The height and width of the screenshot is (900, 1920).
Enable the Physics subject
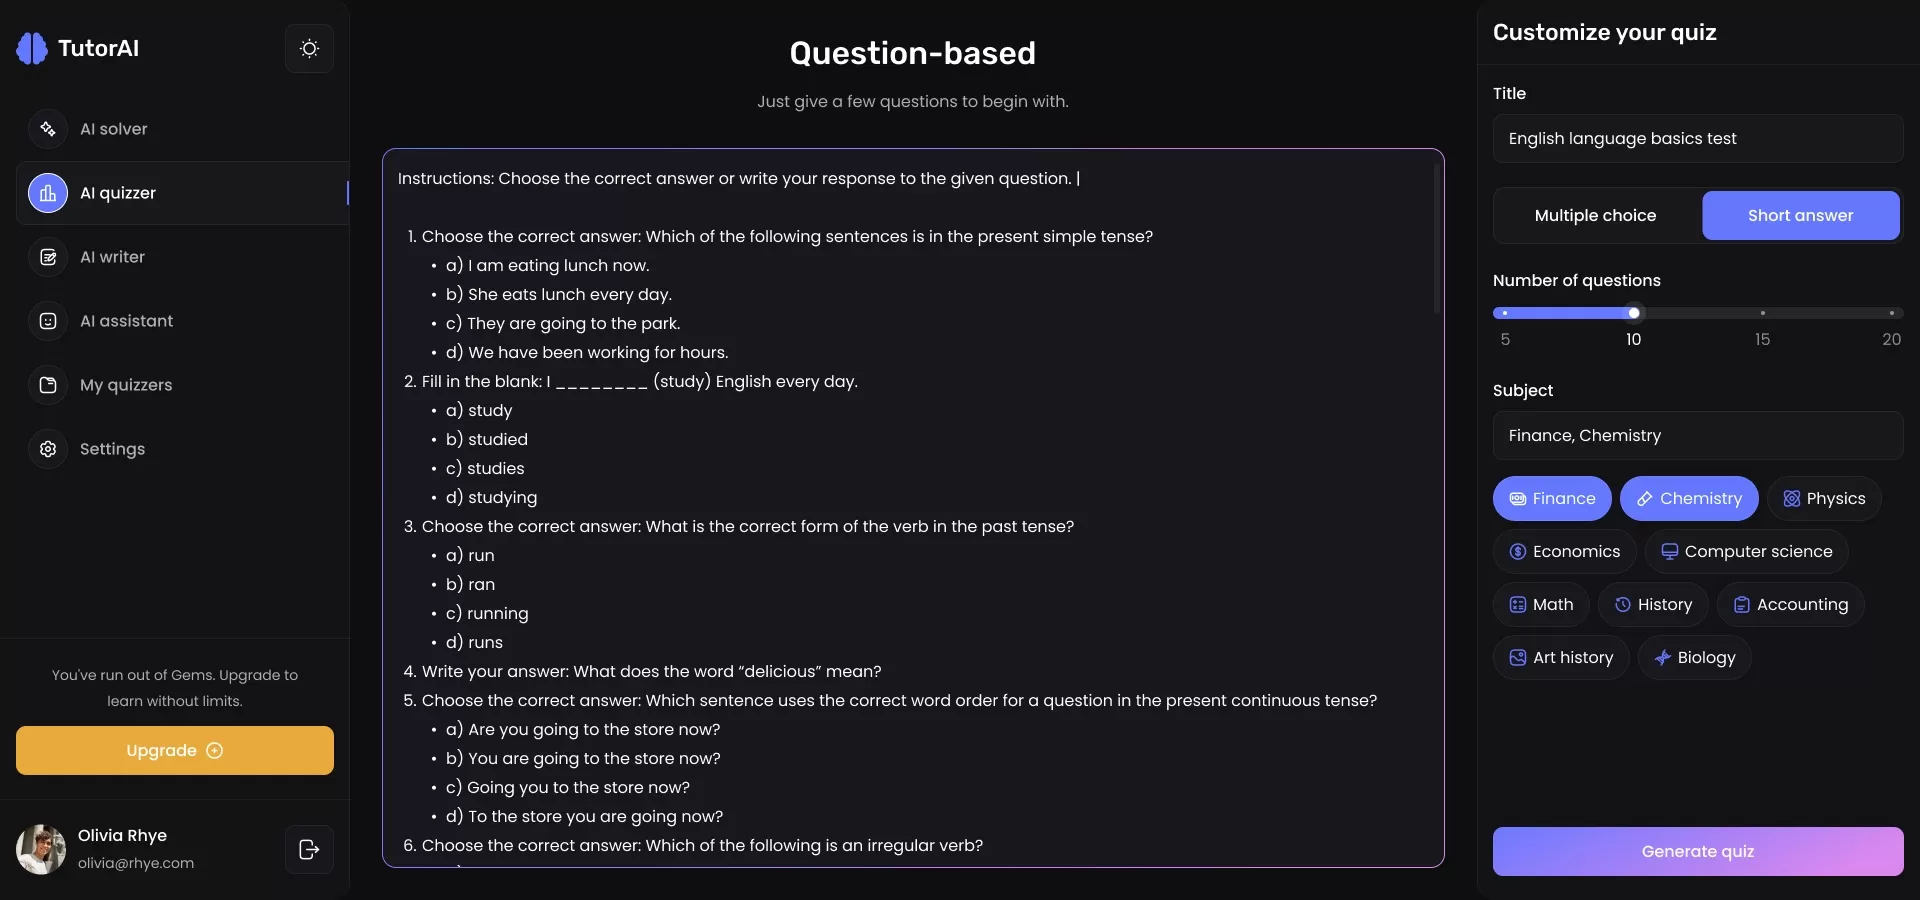coord(1824,498)
